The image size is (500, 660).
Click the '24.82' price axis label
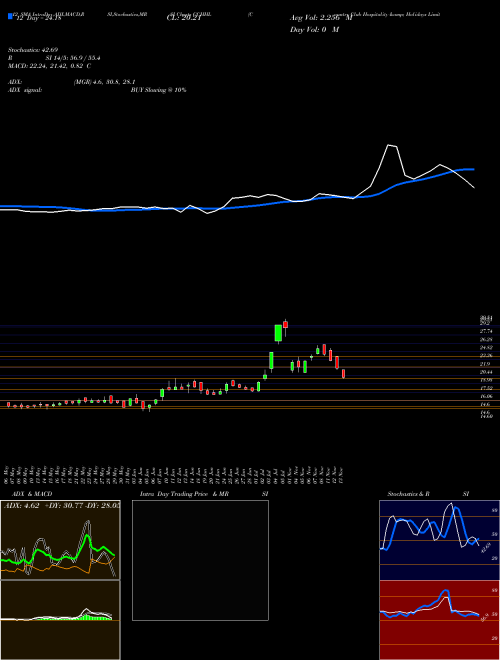click(x=486, y=348)
